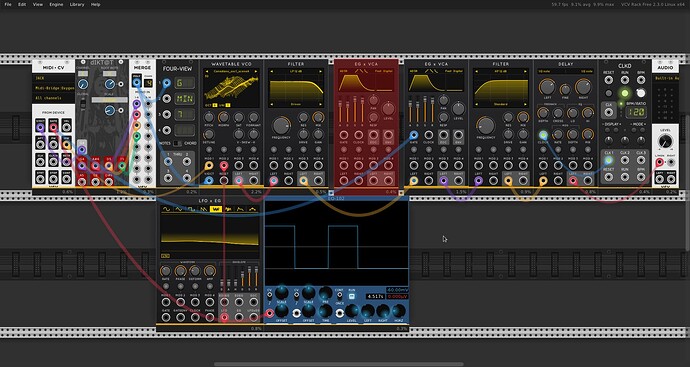The image size is (690, 367).
Task: Click the 4.517s time readout on scope
Action: coord(374,297)
